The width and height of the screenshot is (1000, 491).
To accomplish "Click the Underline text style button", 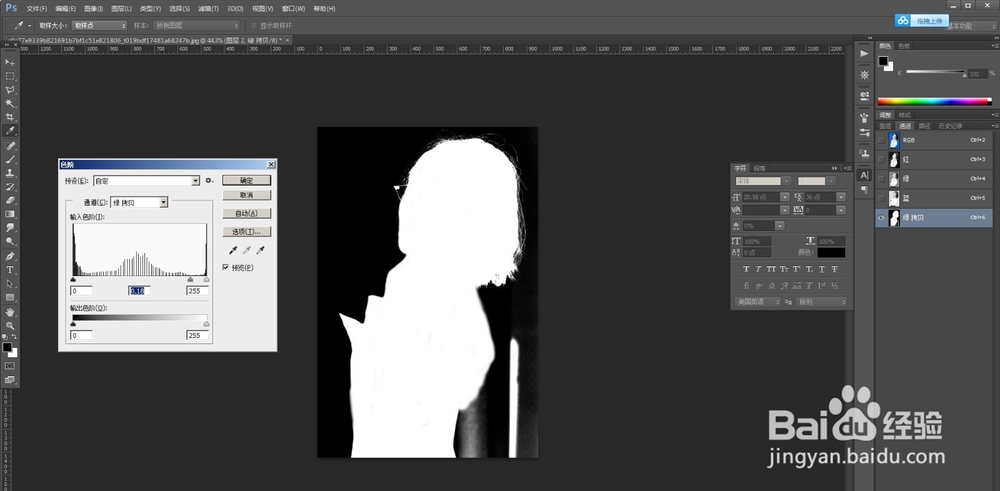I will point(822,269).
